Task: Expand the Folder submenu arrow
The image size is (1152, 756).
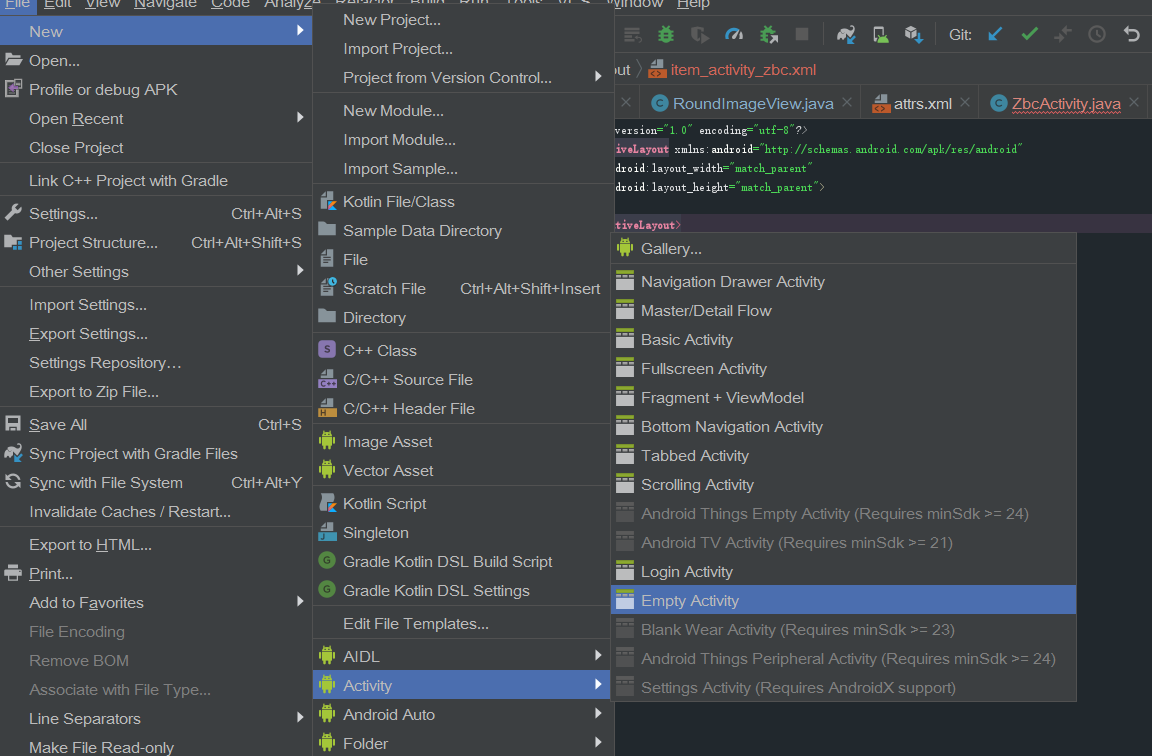Action: (x=598, y=742)
